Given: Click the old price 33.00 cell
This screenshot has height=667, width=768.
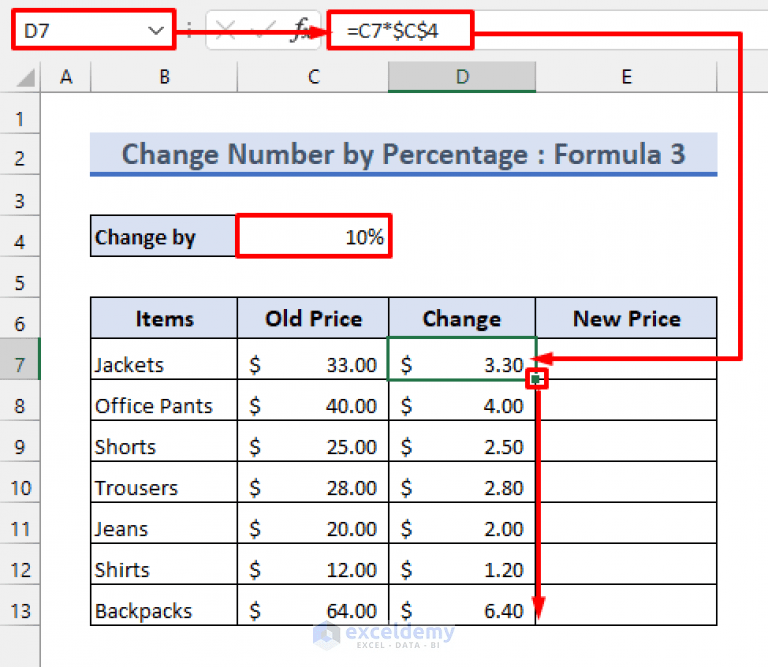Looking at the screenshot, I should coord(313,359).
